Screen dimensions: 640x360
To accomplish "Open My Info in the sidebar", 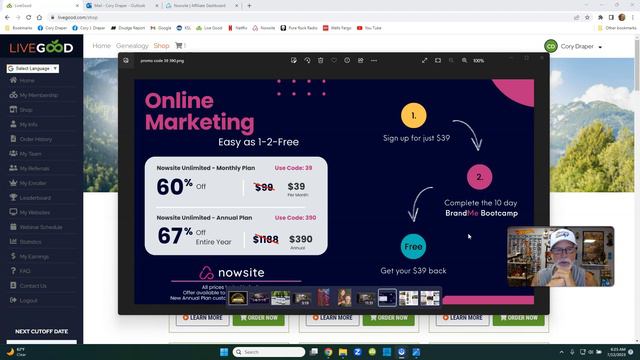I will click(29, 124).
